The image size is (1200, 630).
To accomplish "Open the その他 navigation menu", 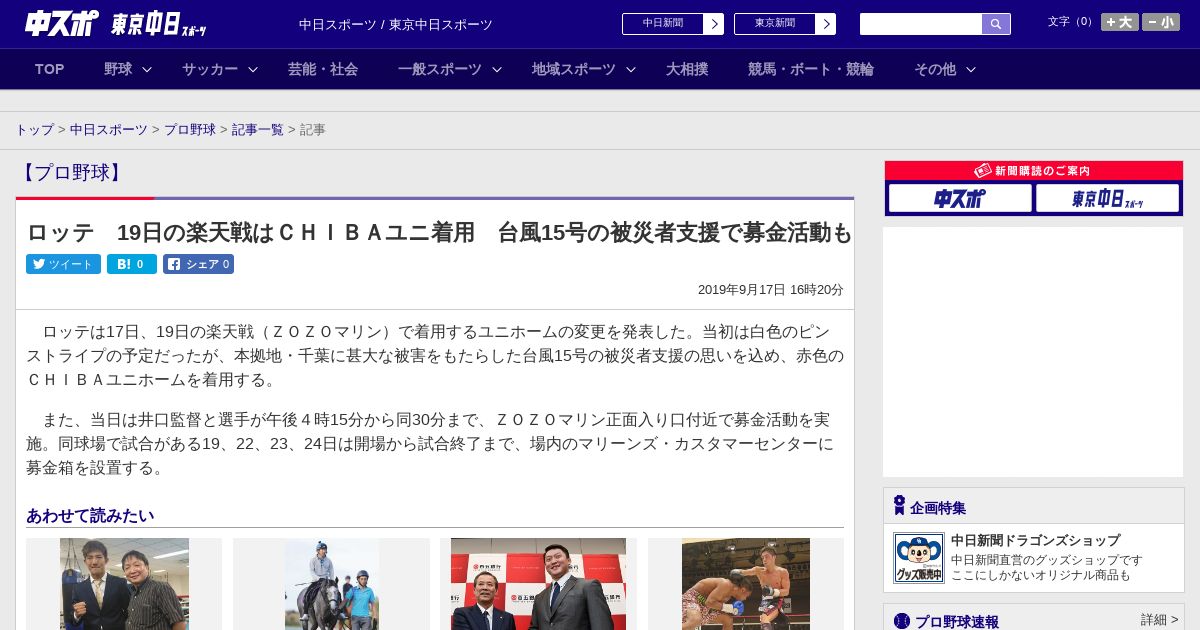I will (935, 69).
